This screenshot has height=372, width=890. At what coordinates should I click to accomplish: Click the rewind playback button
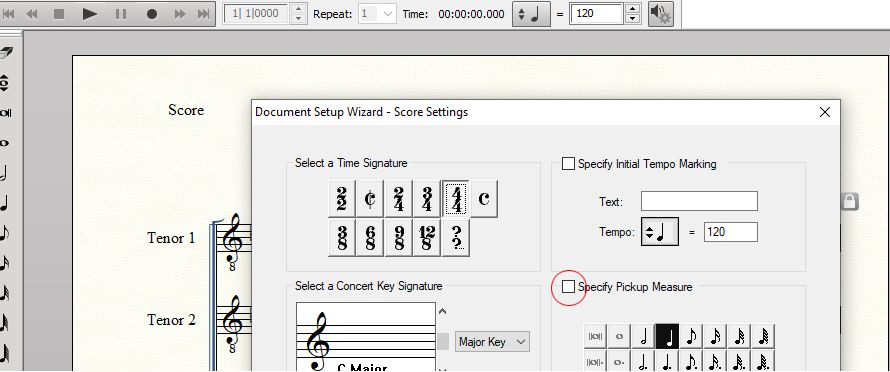click(x=32, y=14)
